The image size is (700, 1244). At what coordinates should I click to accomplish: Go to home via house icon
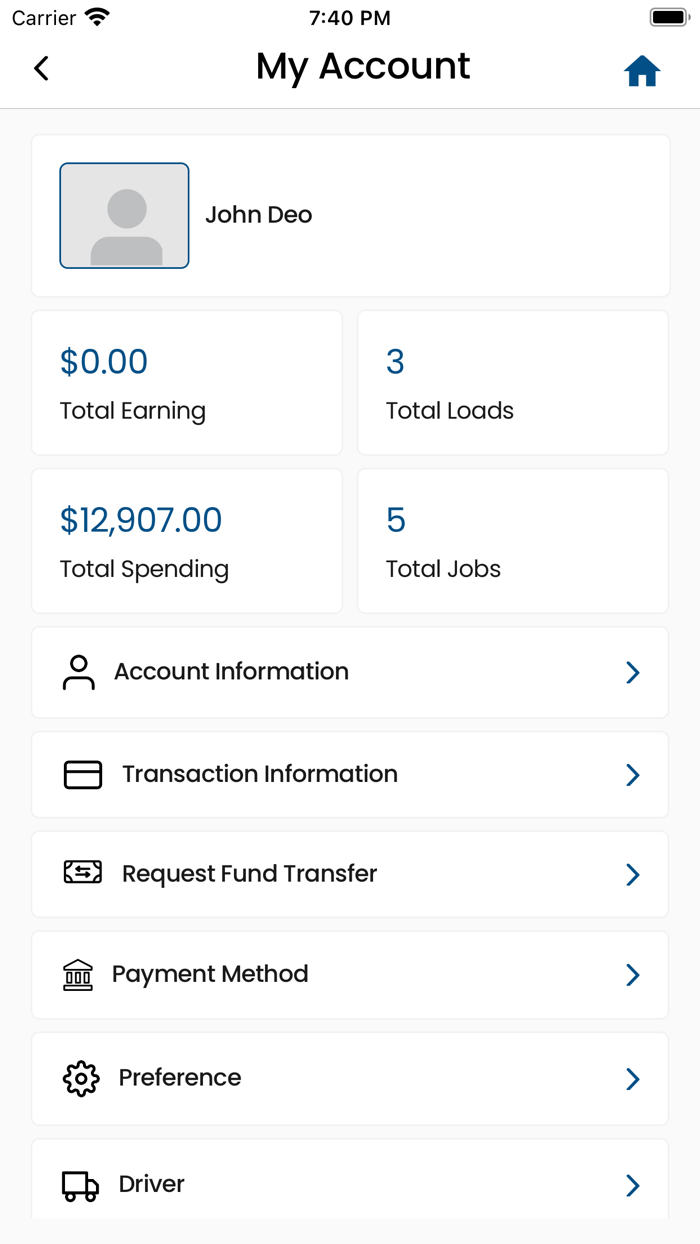click(642, 71)
